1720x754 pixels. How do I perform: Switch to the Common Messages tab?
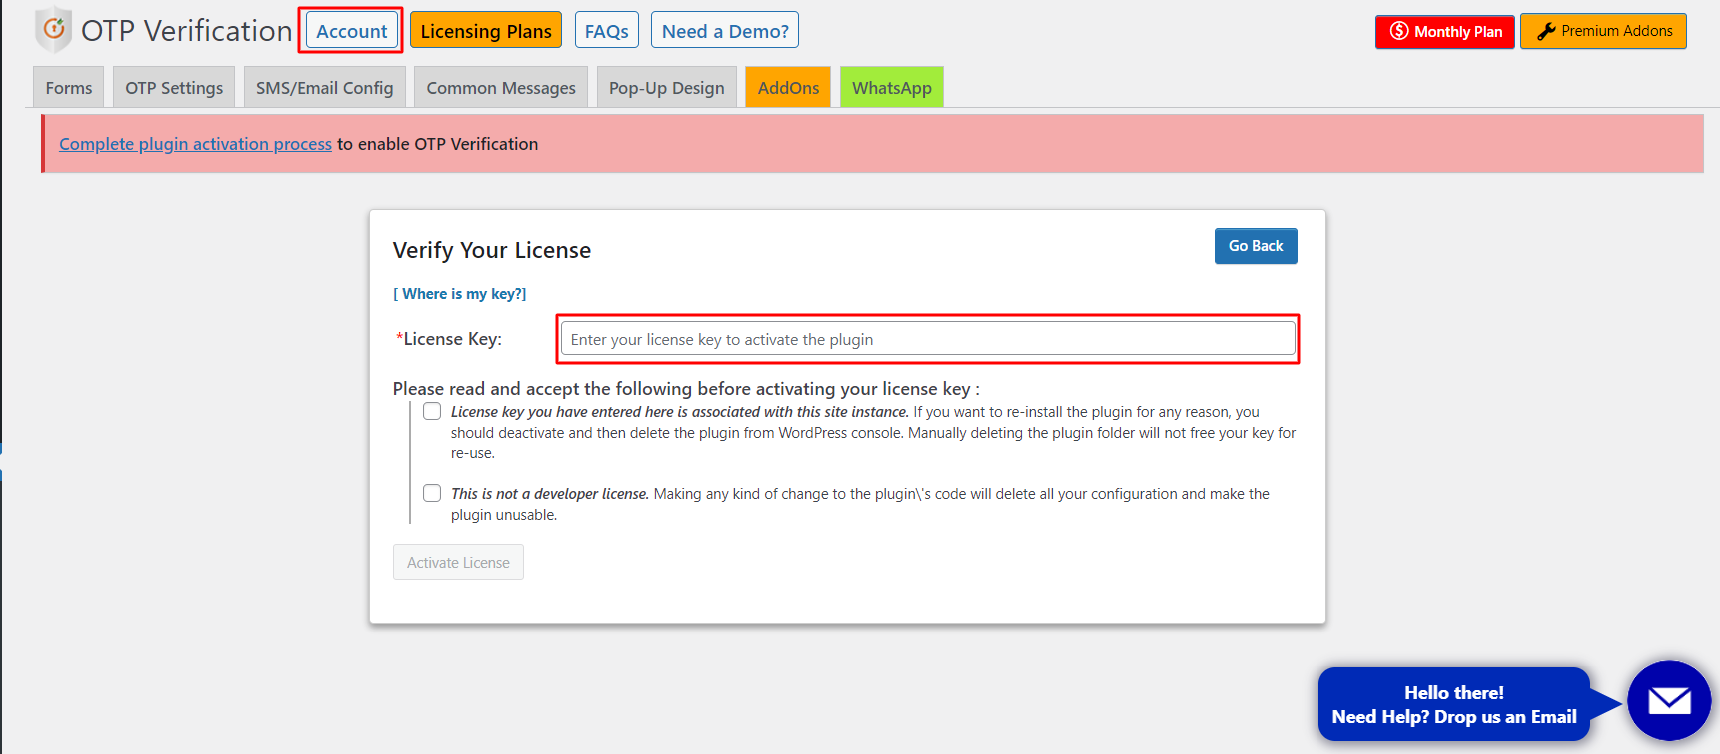click(x=501, y=87)
